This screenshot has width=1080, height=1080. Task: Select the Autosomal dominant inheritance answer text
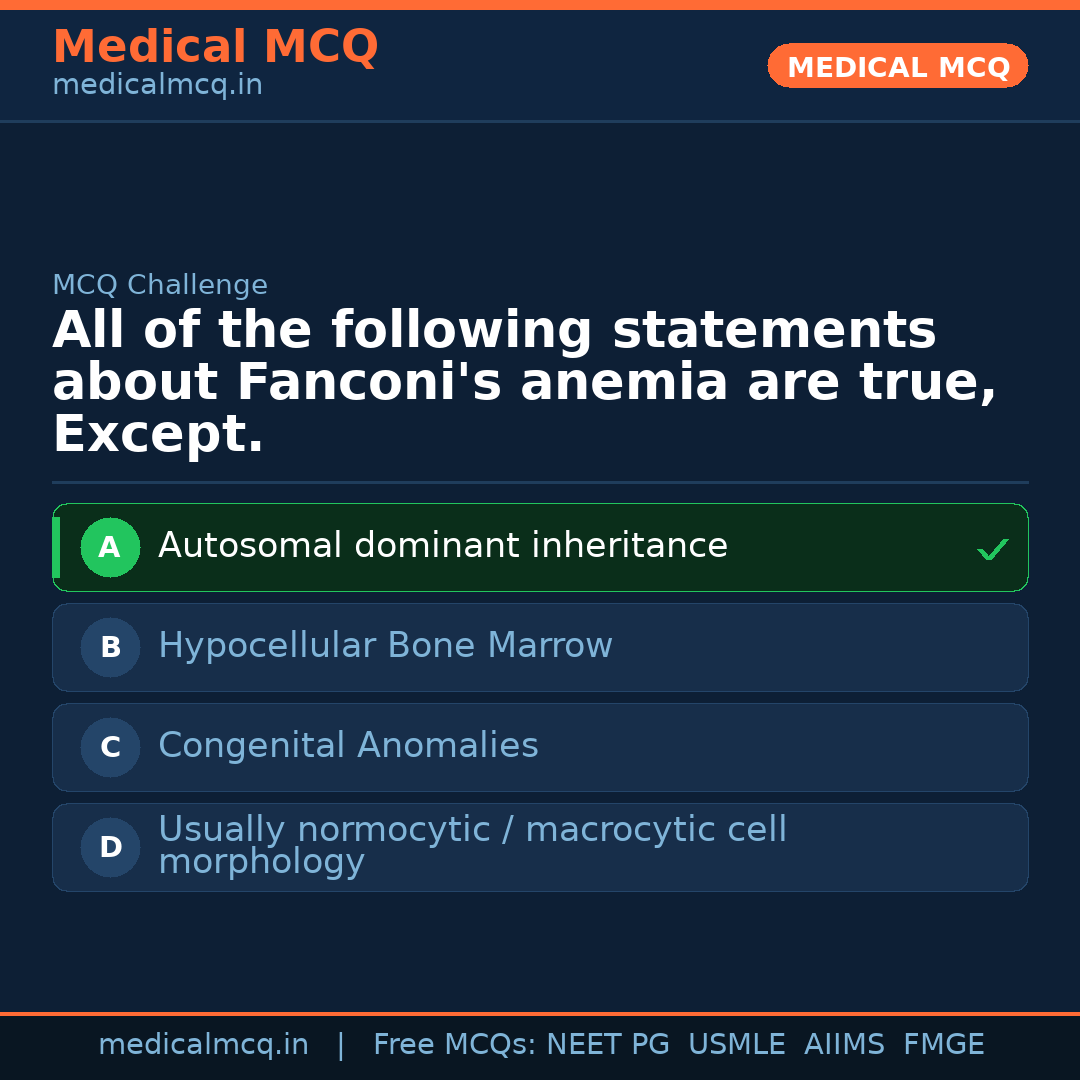(442, 546)
